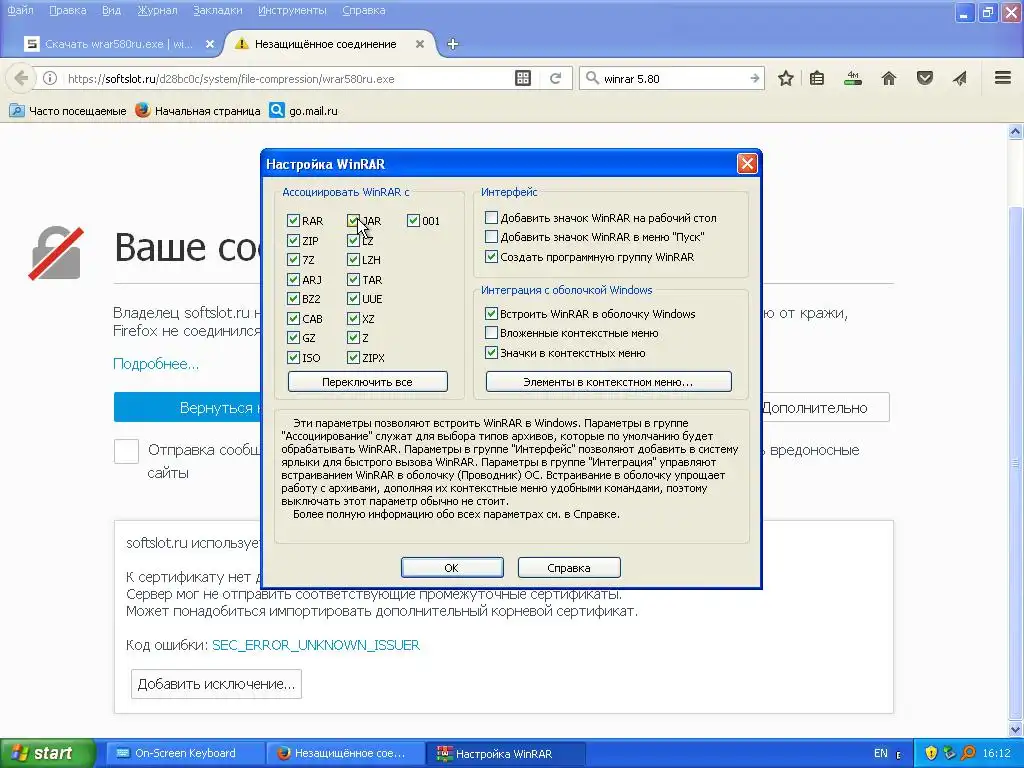Click the SEC_ERROR_UNKNOWN_ISSUER error code link

click(x=316, y=645)
